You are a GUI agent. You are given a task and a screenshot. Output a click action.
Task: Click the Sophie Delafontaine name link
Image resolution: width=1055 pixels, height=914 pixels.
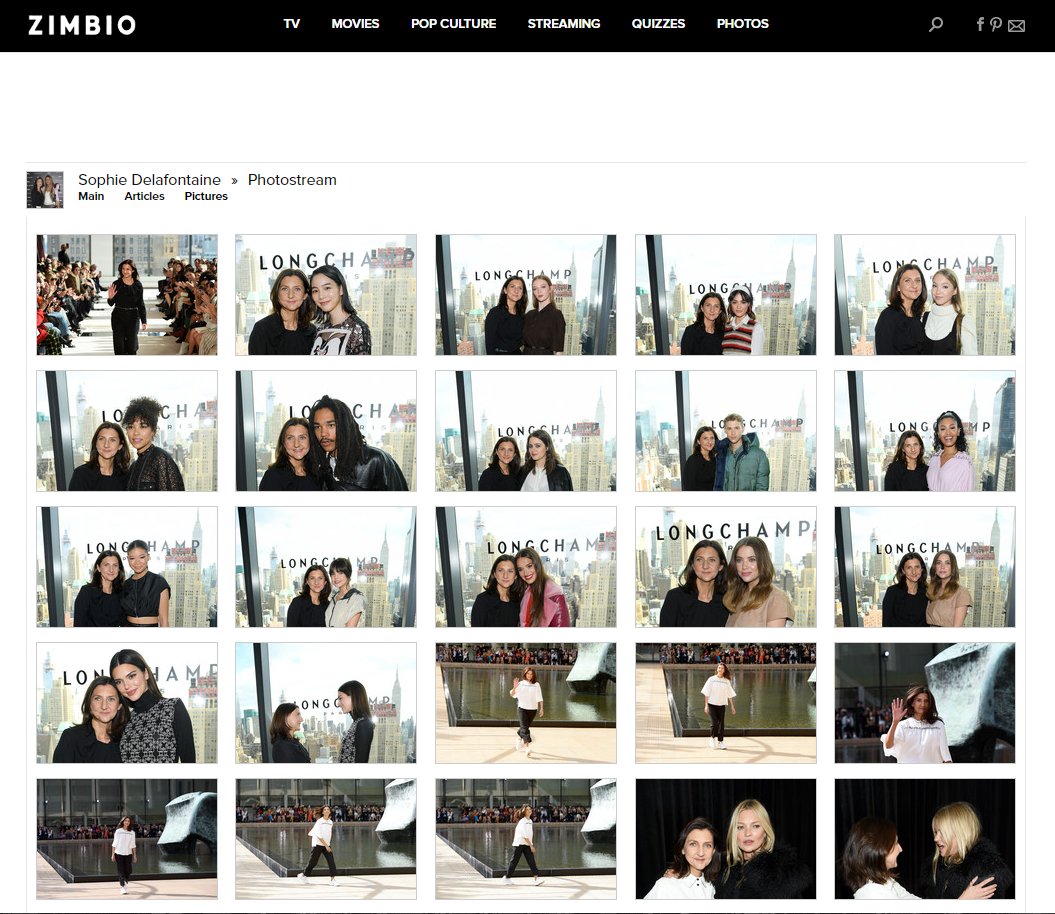pos(149,180)
